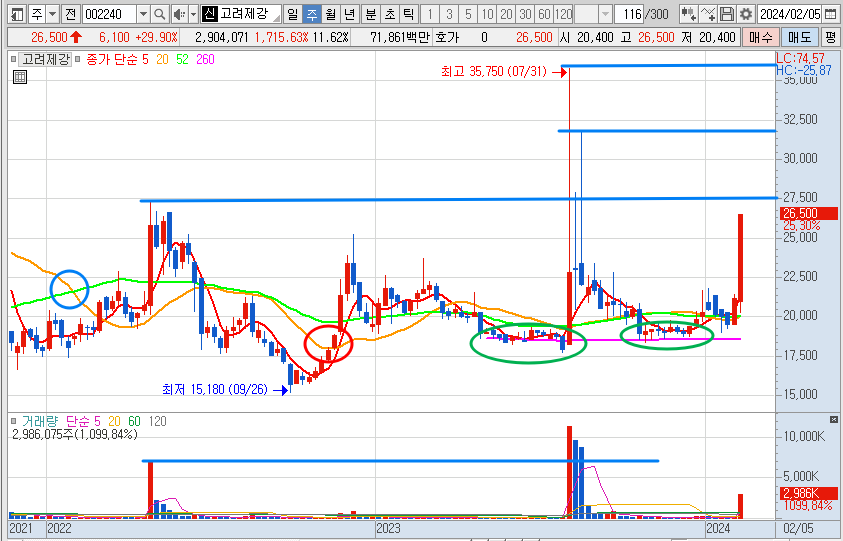Select the 월 monthly period toggle
The height and width of the screenshot is (541, 843).
[x=330, y=14]
